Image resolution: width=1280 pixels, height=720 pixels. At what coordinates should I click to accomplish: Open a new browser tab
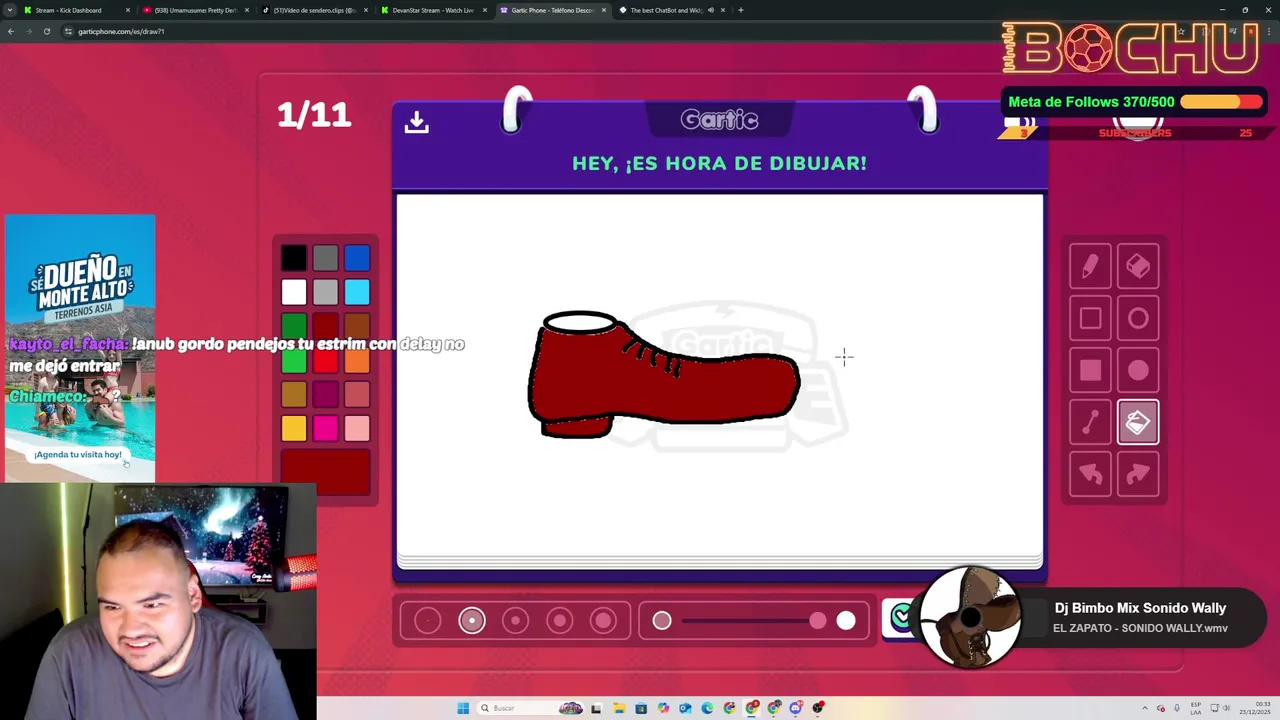click(740, 10)
